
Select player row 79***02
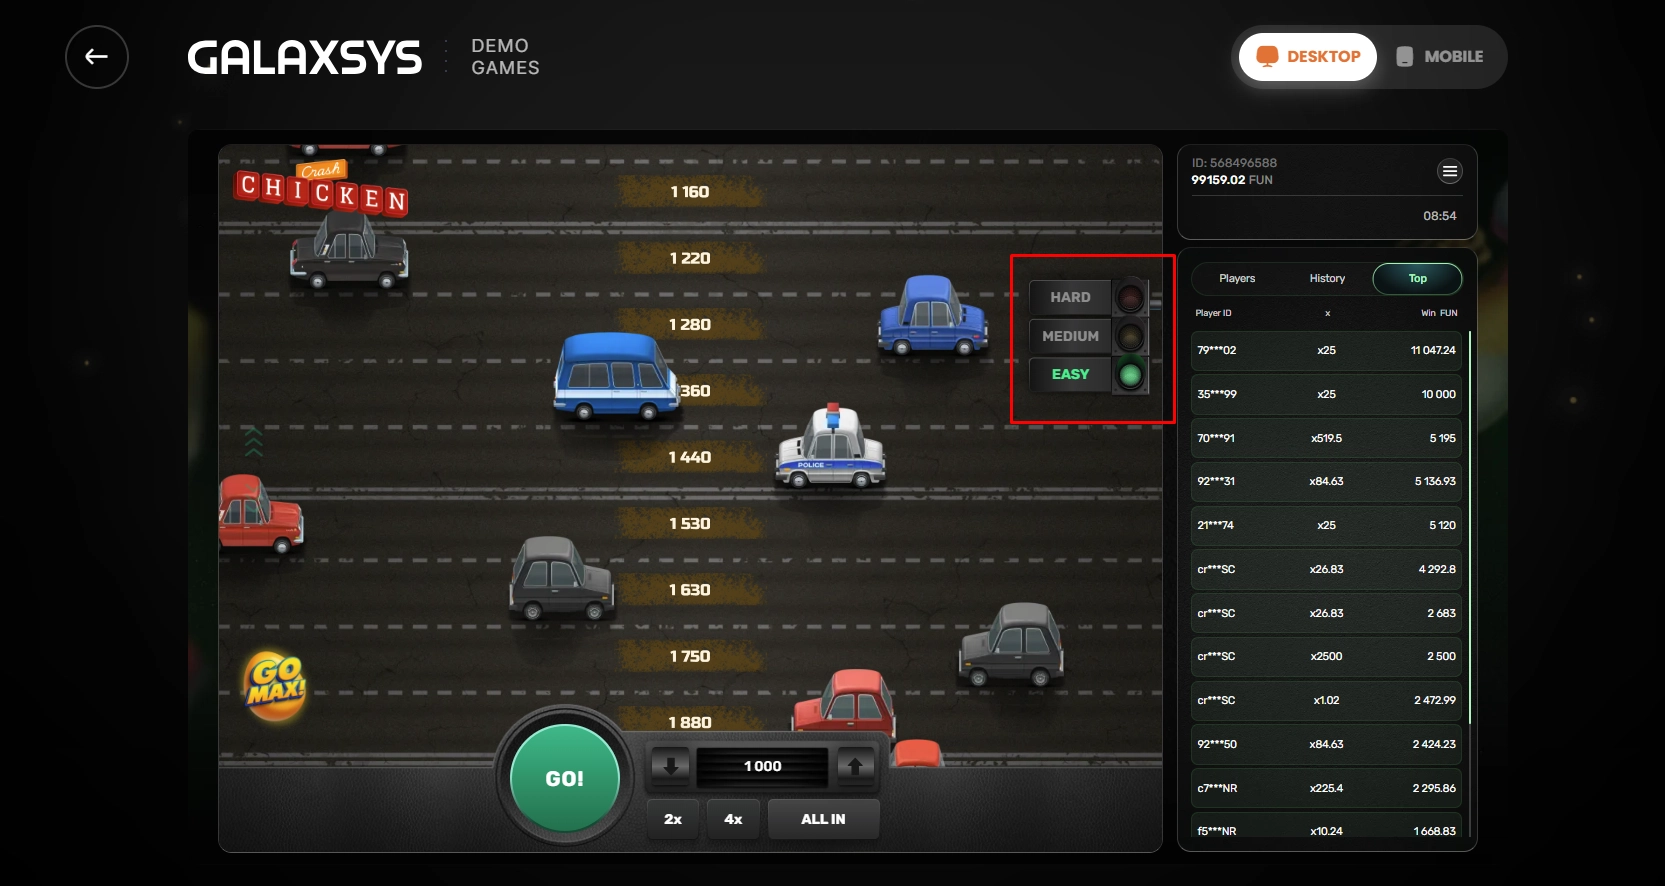[x=1326, y=350]
